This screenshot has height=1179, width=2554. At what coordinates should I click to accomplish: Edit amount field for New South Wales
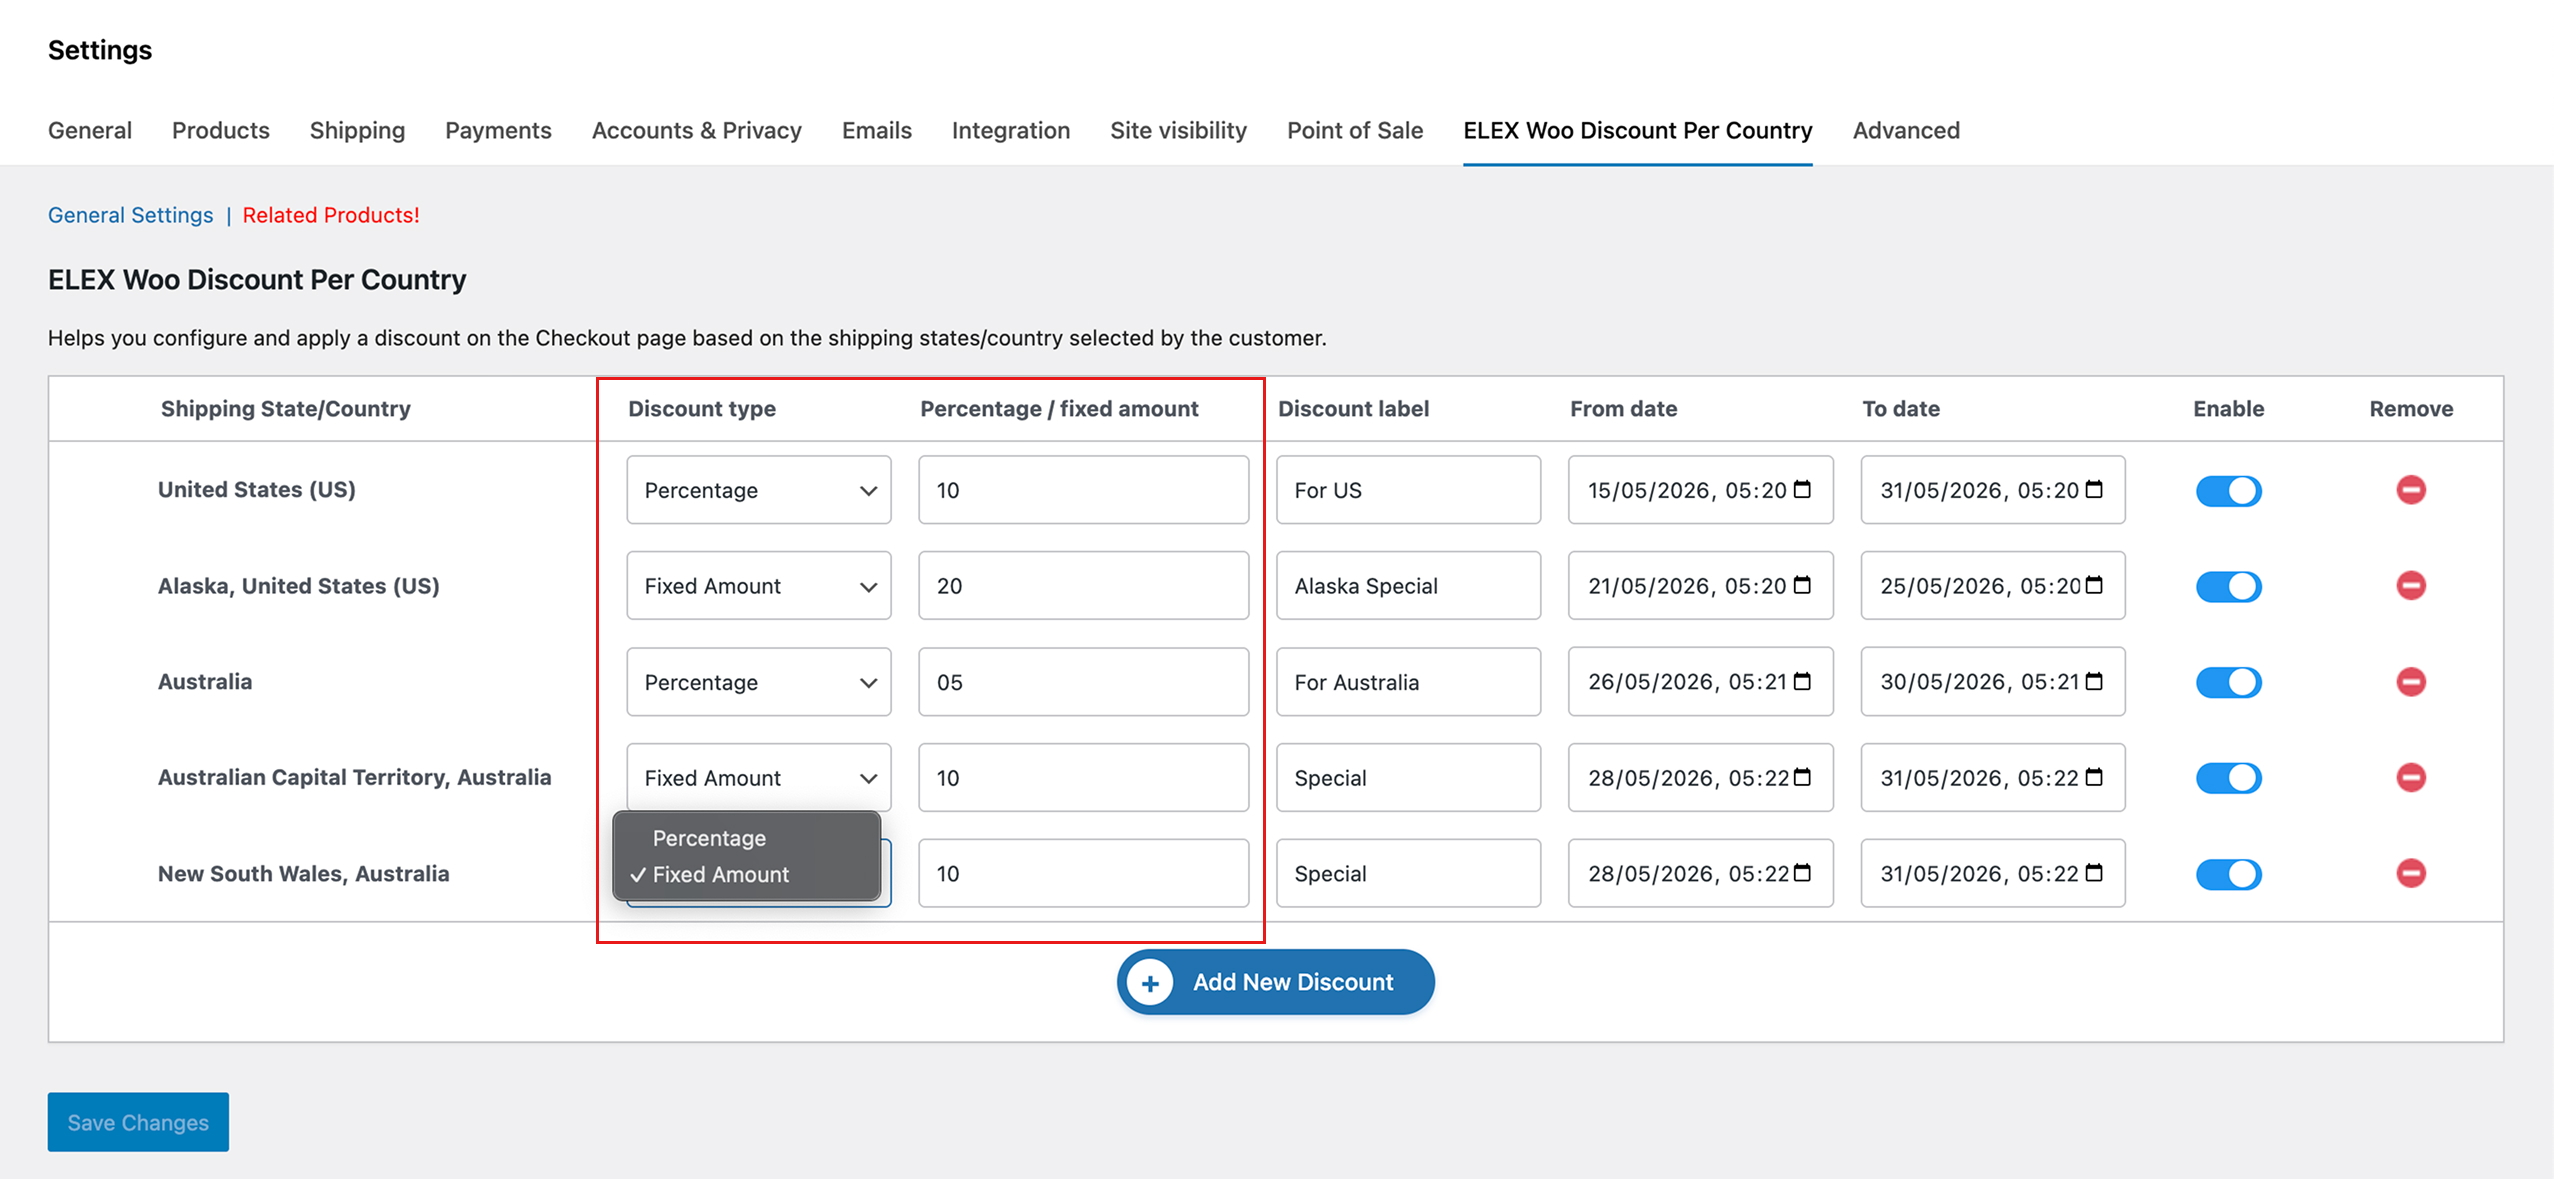coord(1084,874)
